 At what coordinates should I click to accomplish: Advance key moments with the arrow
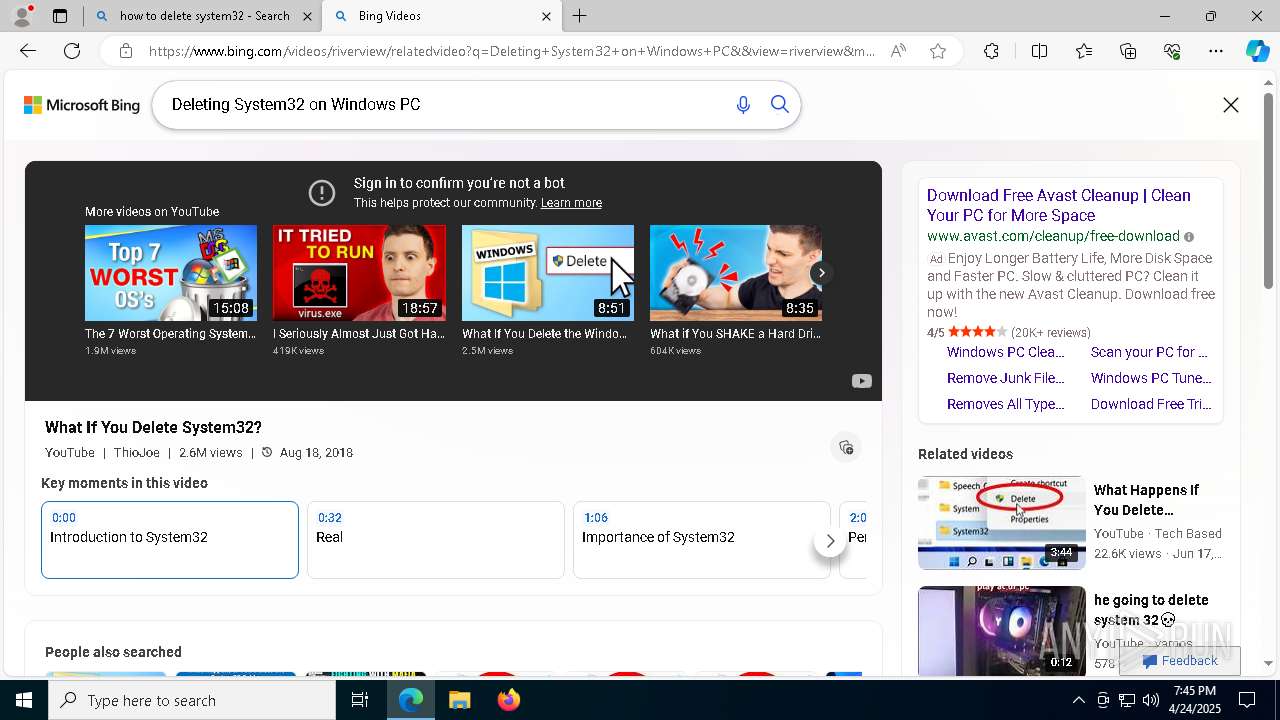tap(830, 541)
